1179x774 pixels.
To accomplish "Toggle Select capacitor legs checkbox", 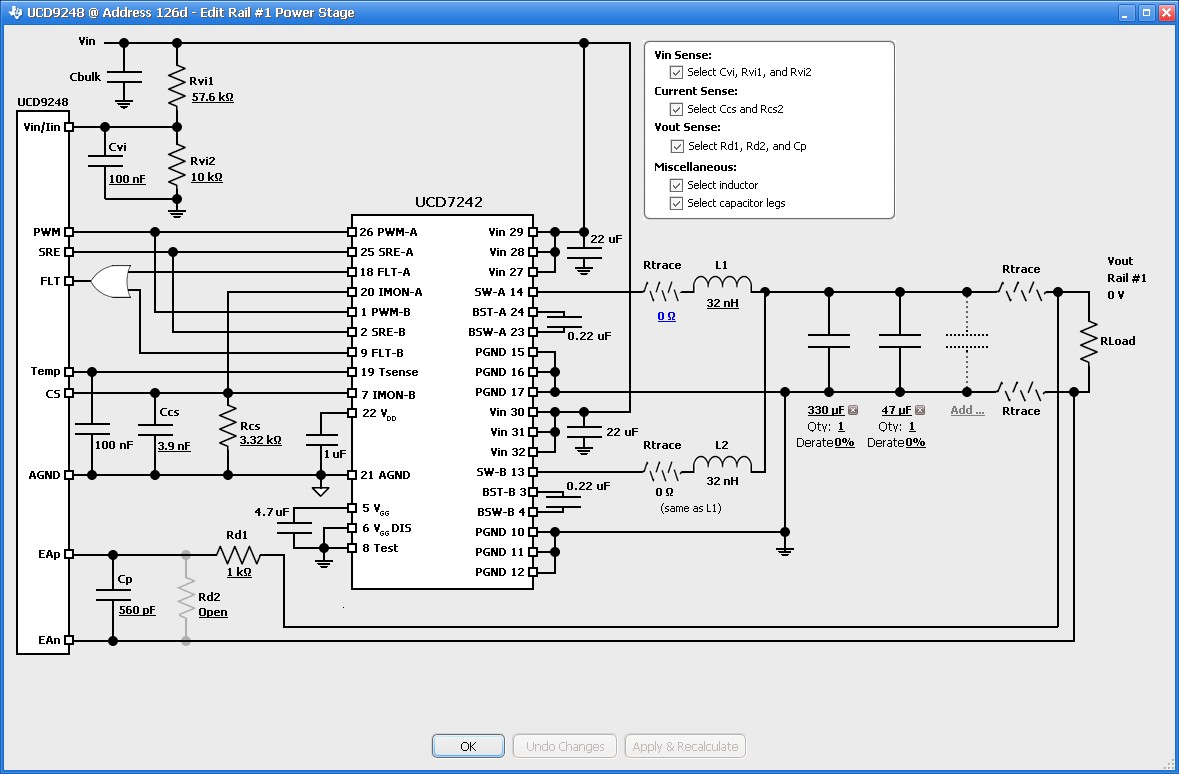I will [x=676, y=203].
